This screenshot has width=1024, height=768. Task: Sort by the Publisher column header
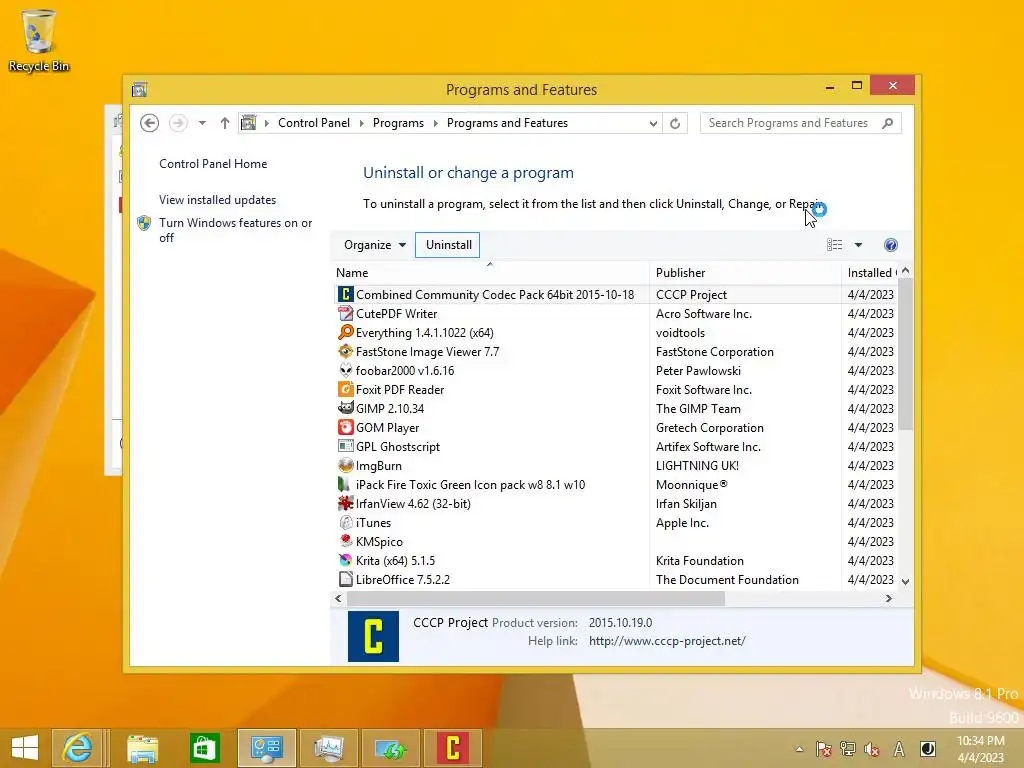745,273
